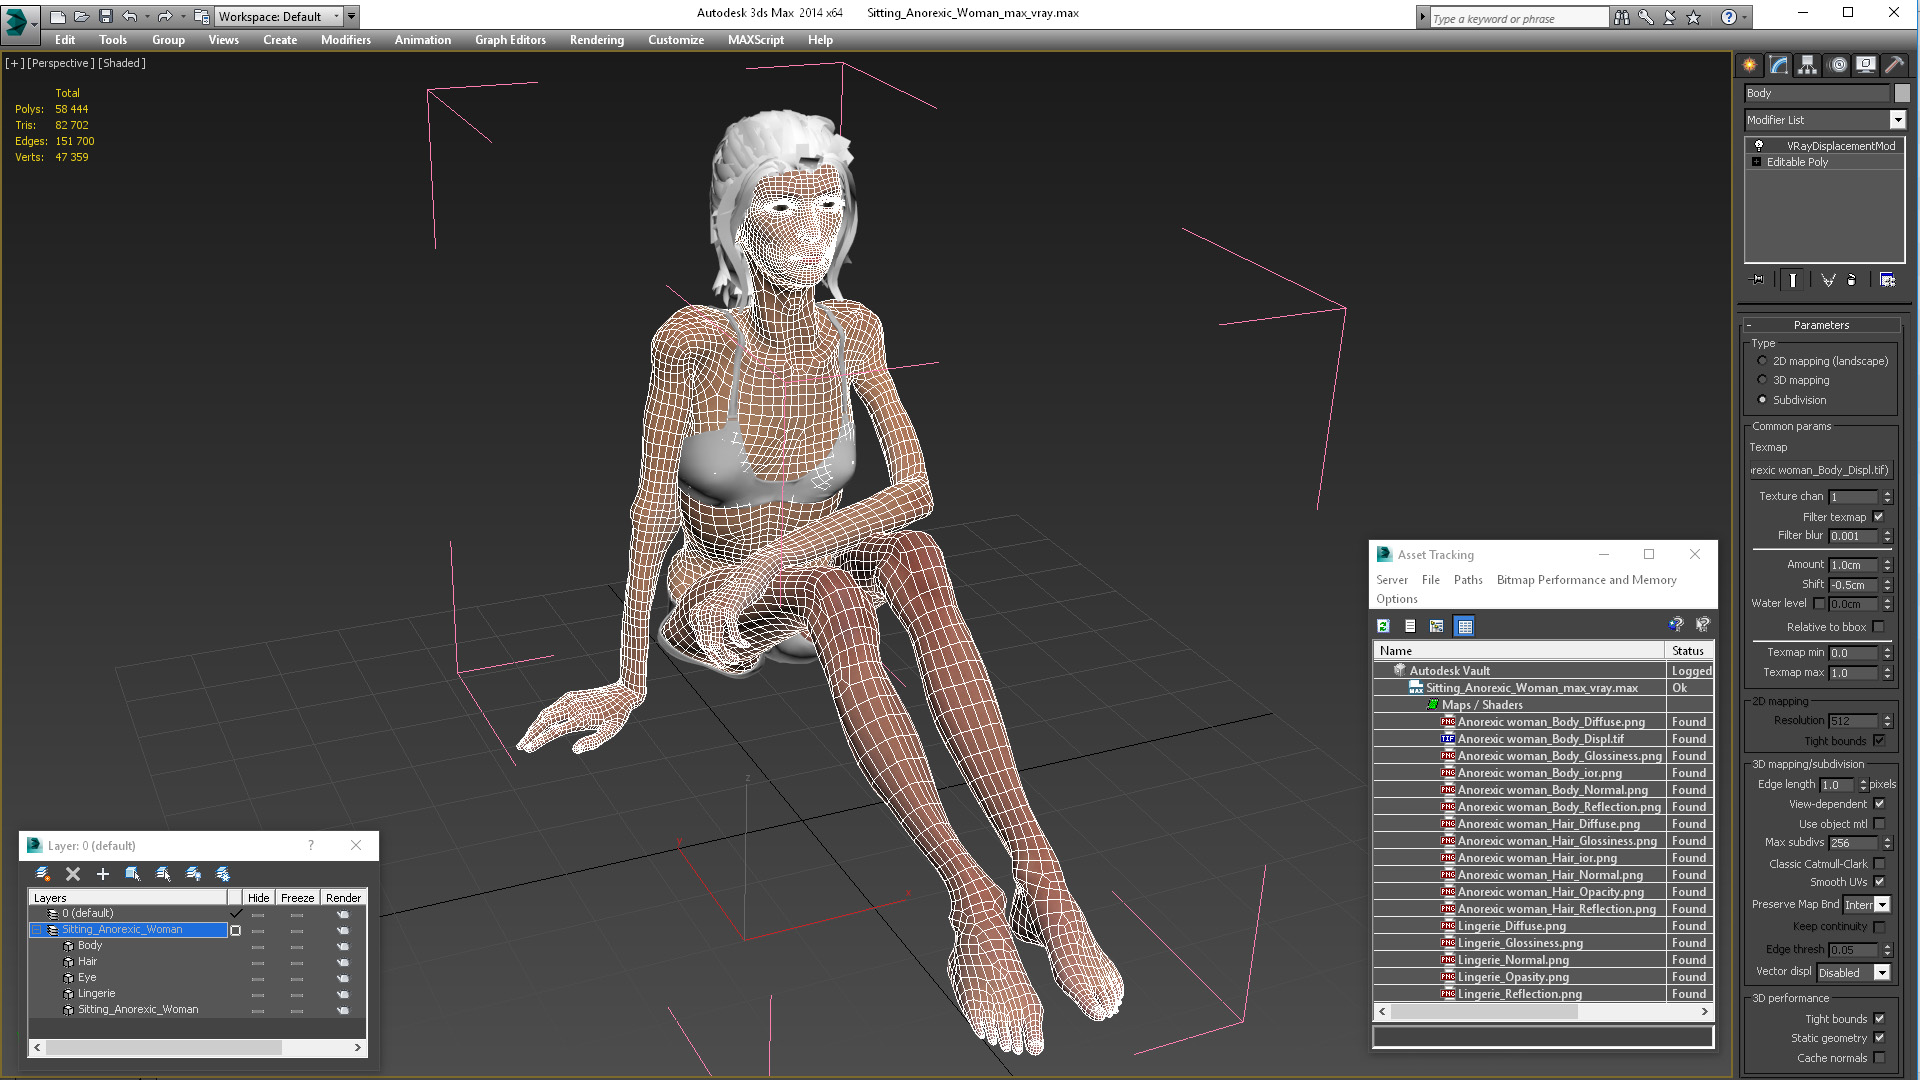Click the Status column header in Asset Tracking
1920x1080 pixels.
[x=1688, y=651]
